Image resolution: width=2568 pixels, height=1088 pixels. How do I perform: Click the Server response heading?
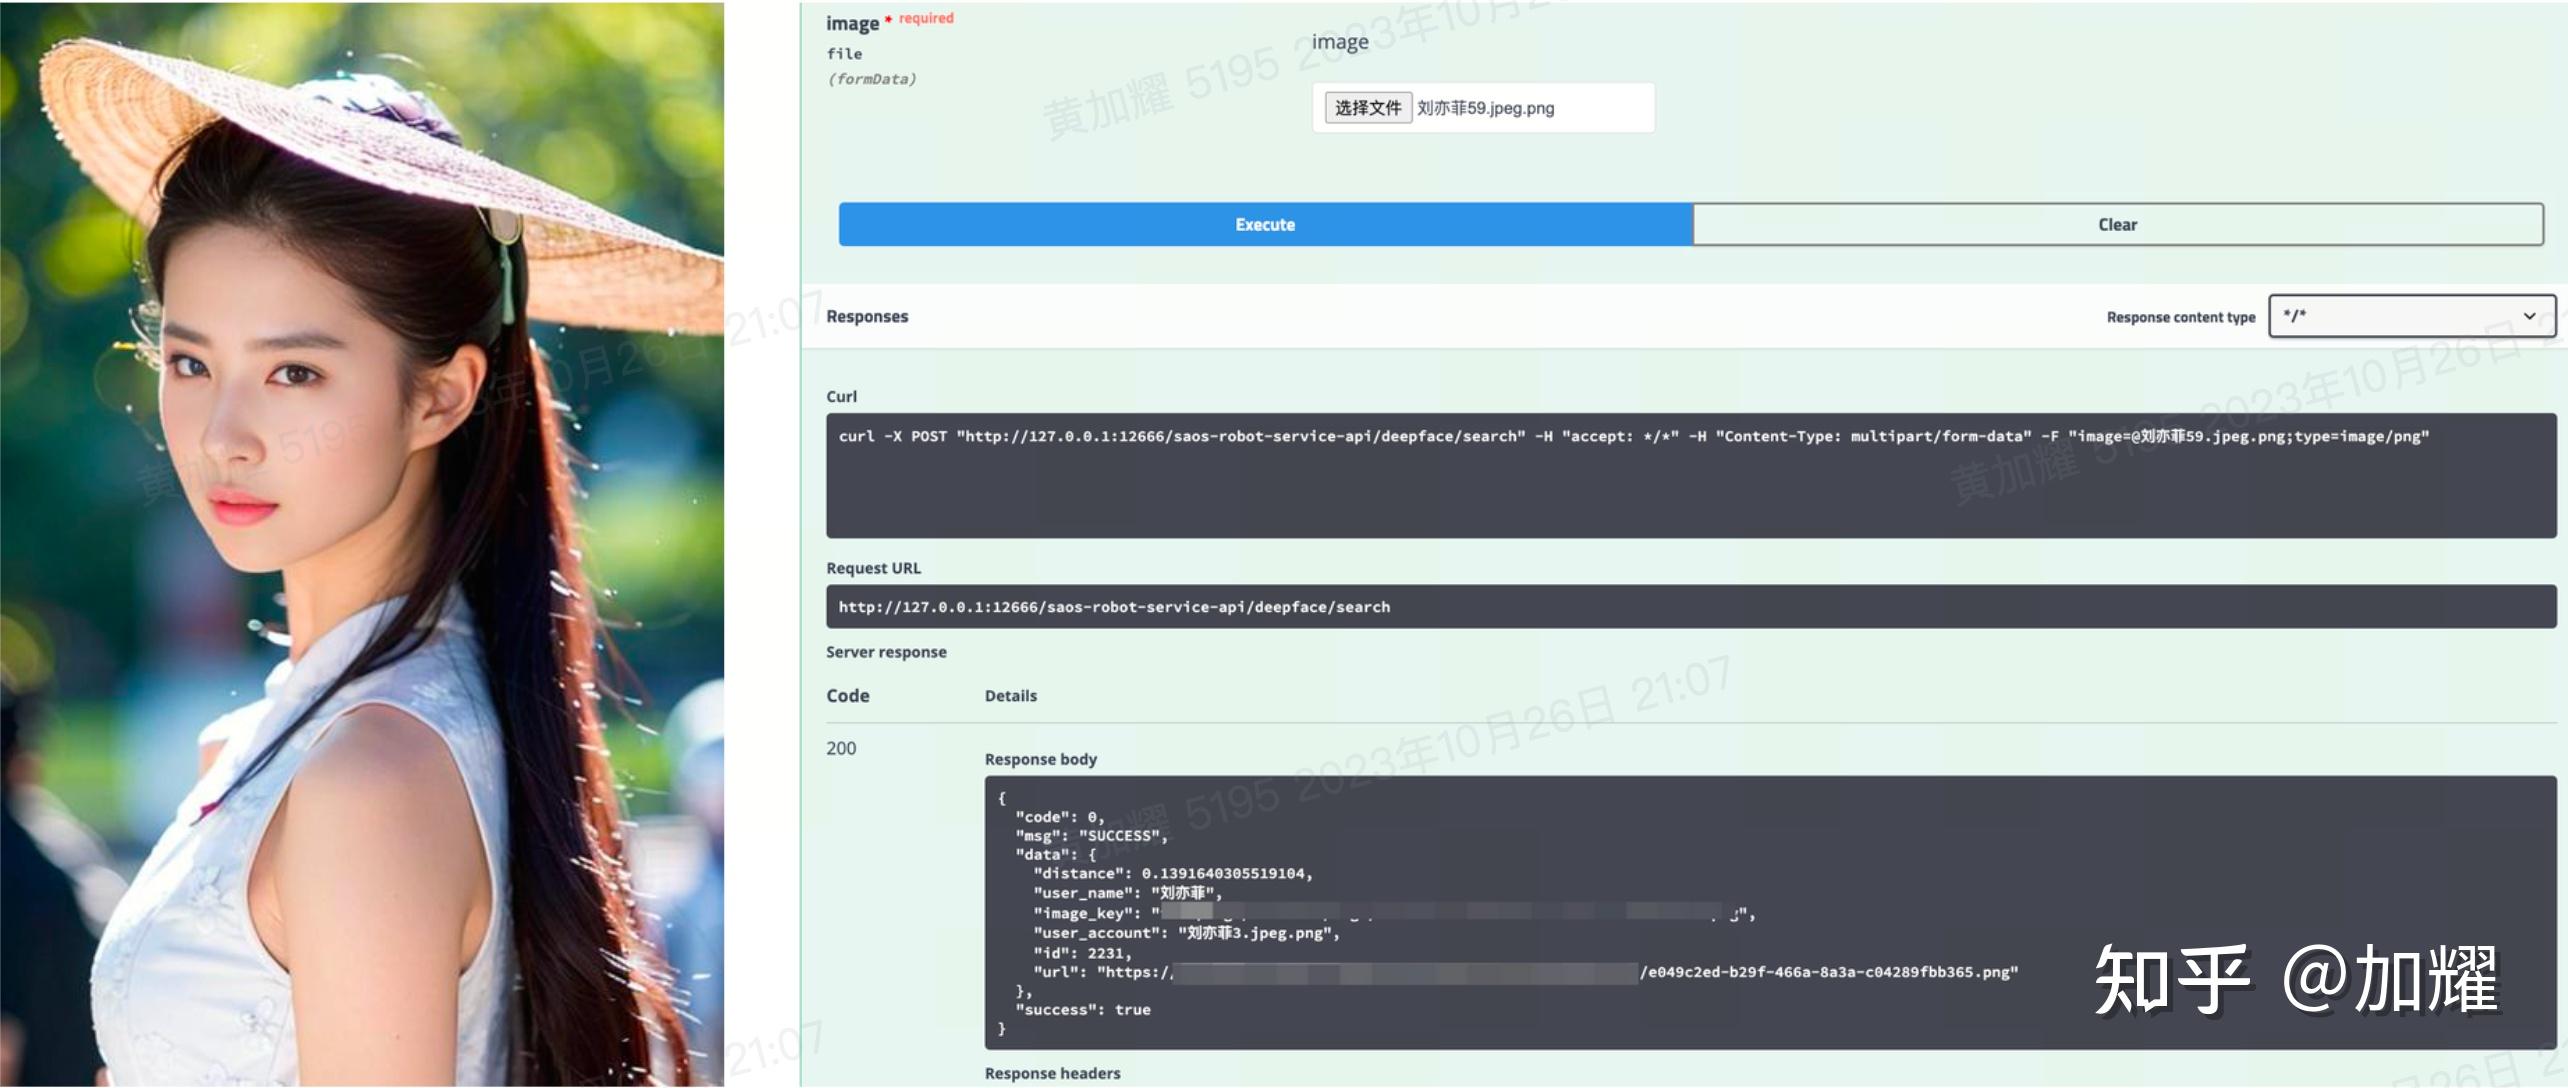coord(886,652)
